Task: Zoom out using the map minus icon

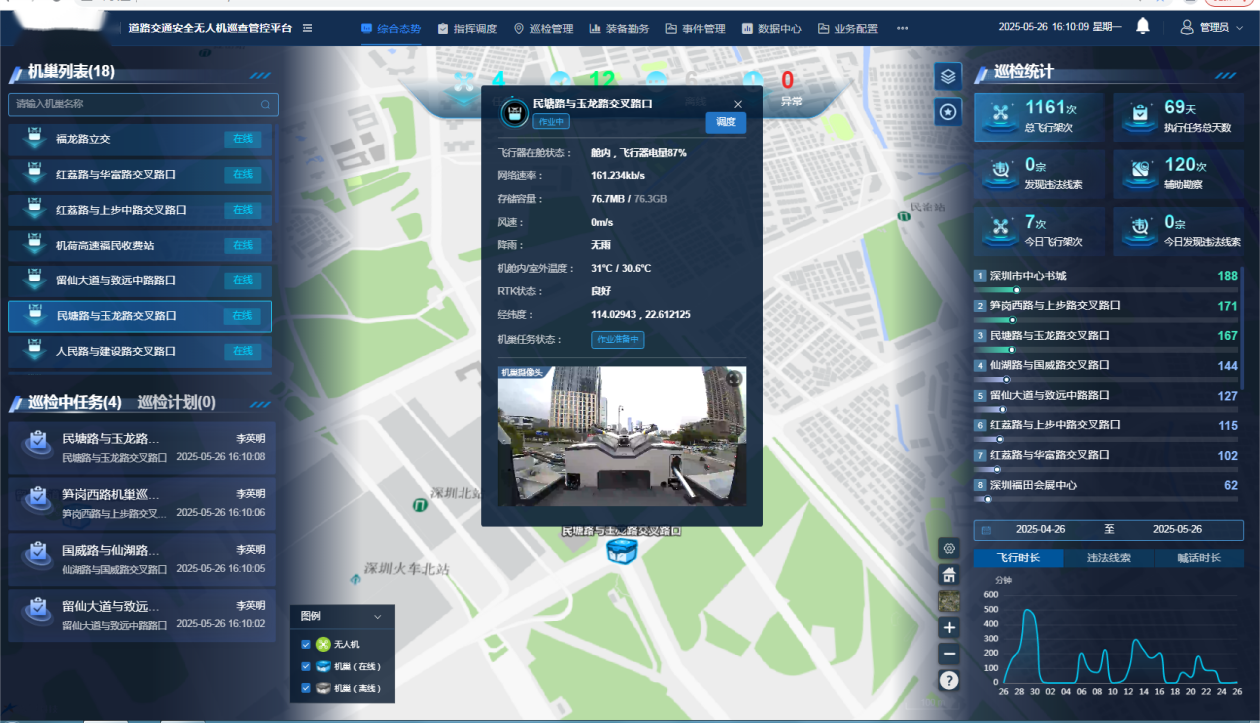Action: (x=949, y=654)
